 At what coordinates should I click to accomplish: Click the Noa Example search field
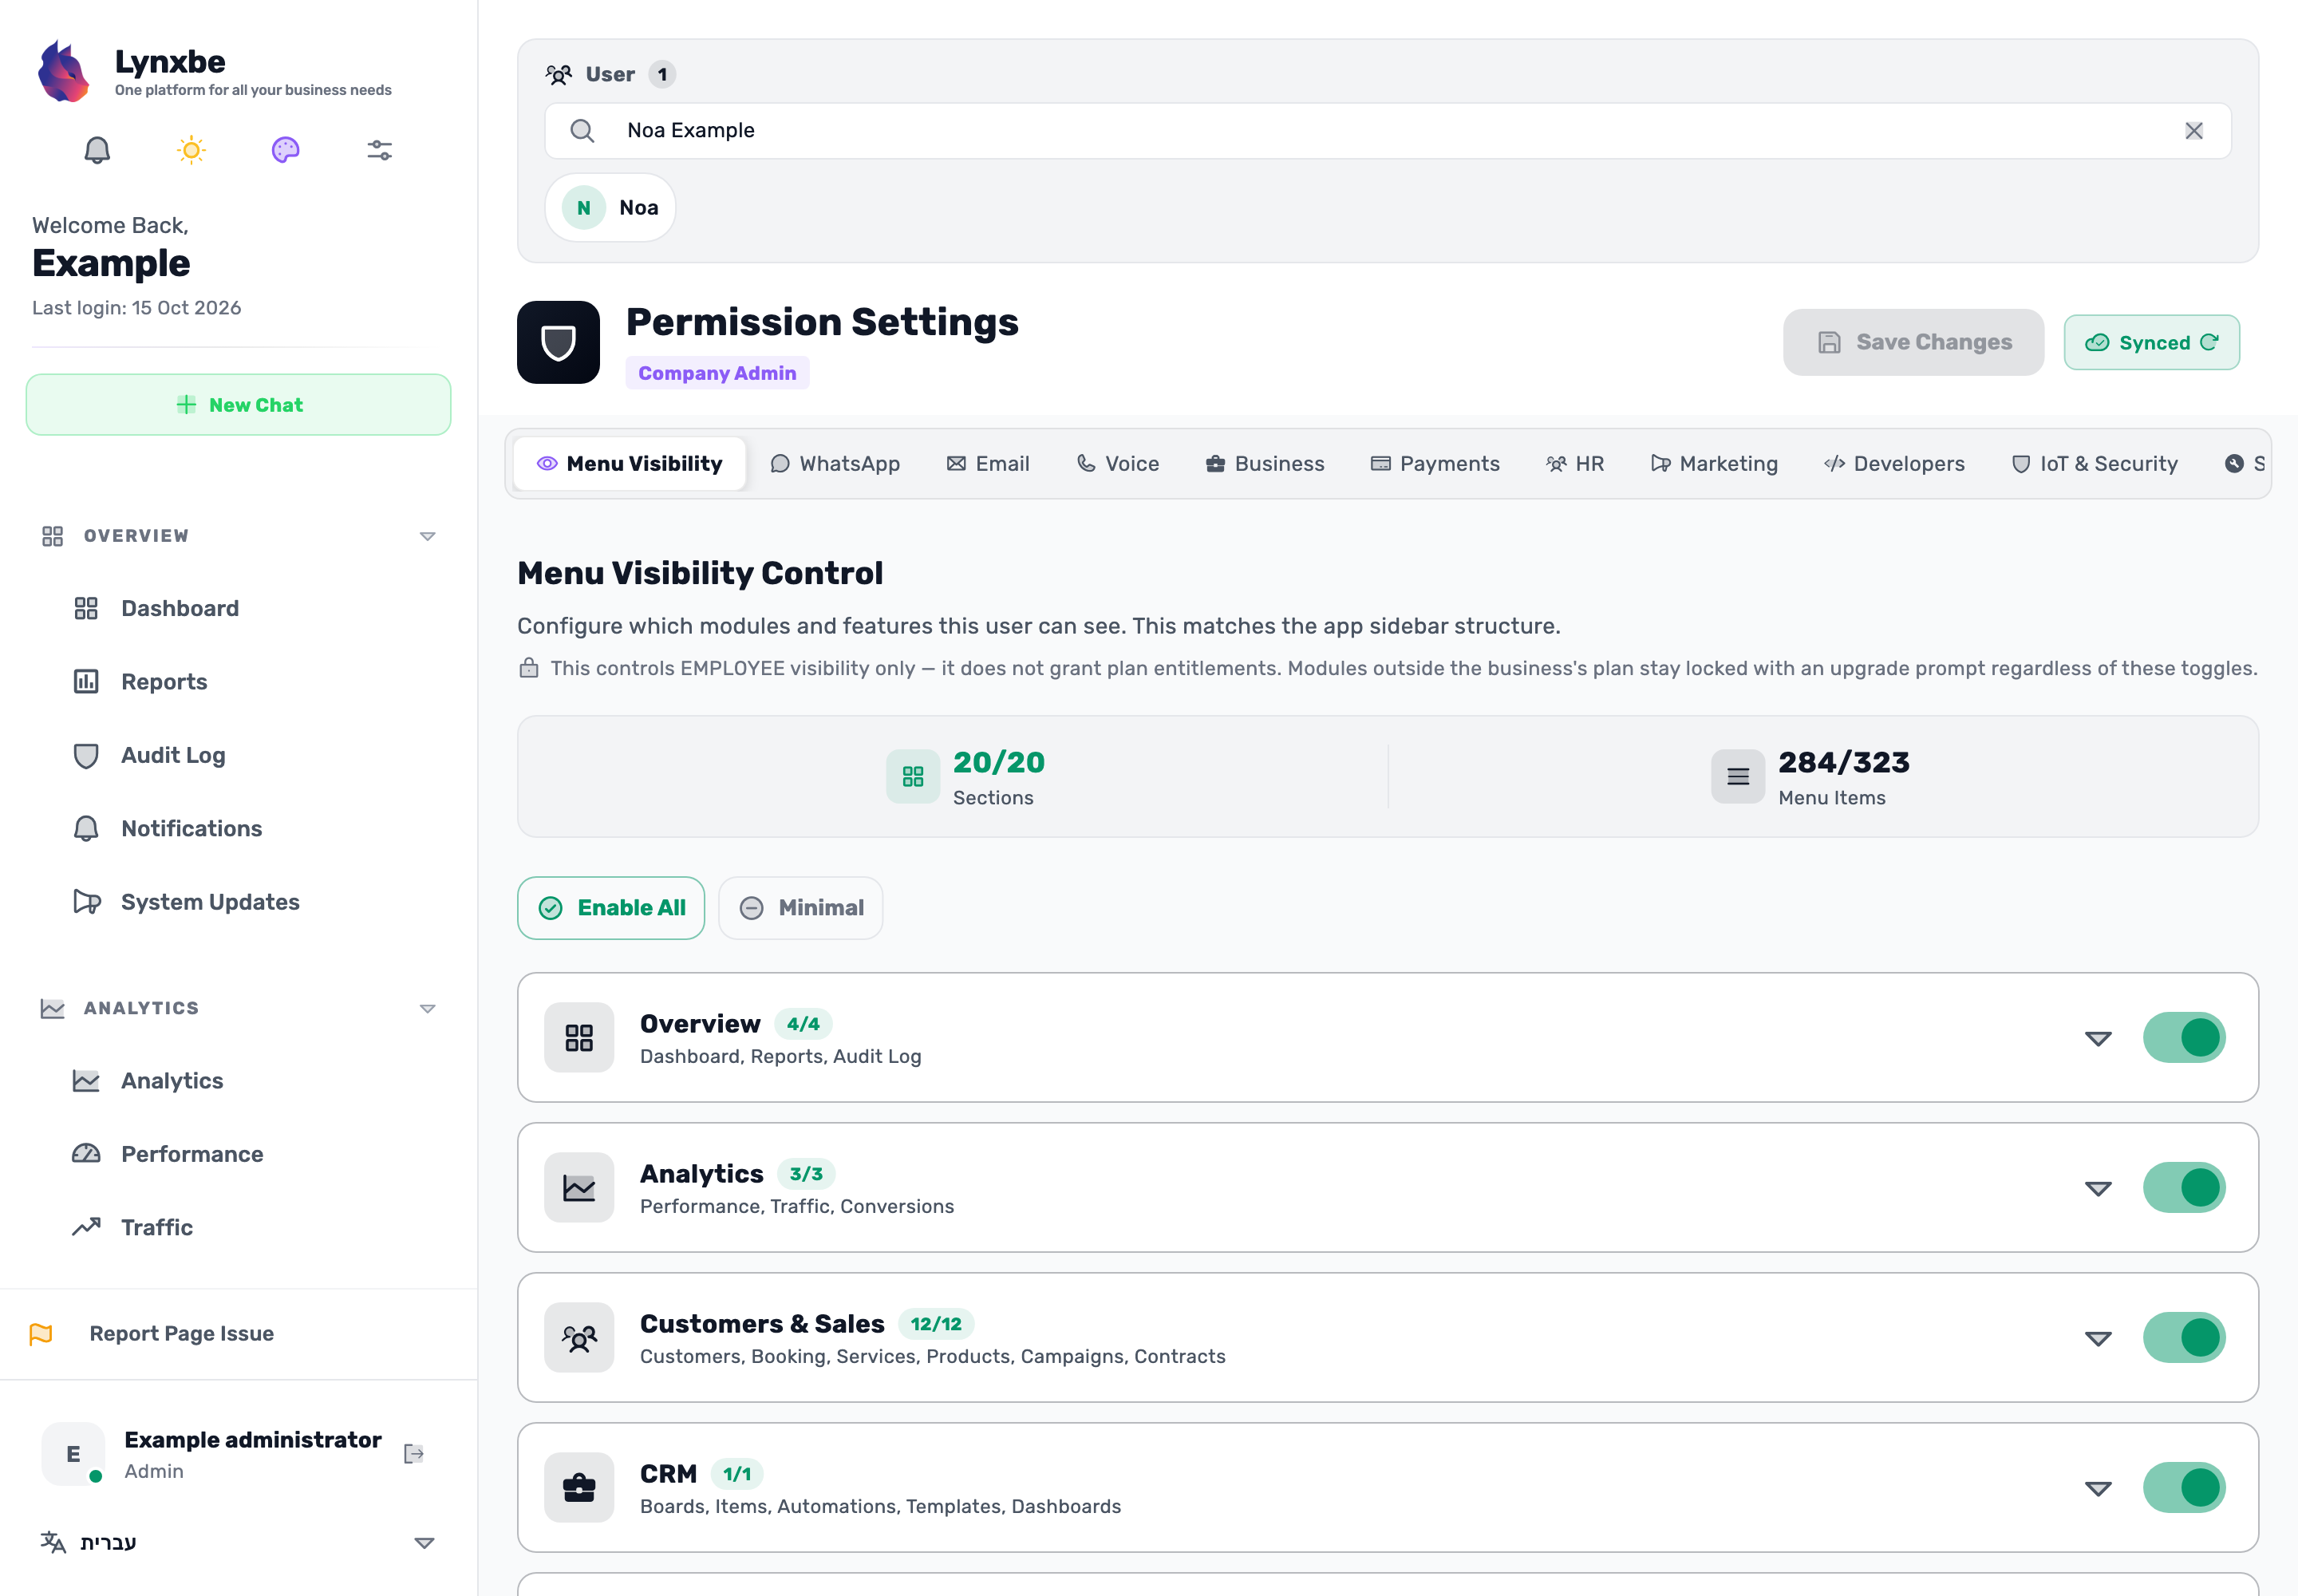pos(1388,131)
